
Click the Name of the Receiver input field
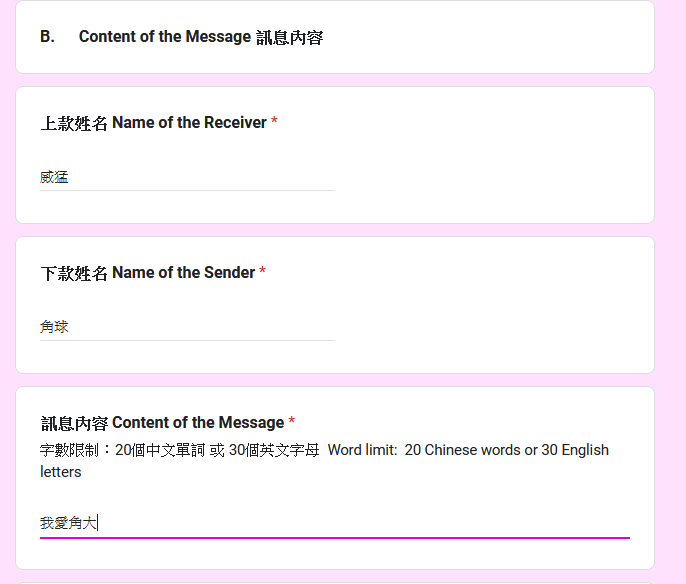pos(187,177)
